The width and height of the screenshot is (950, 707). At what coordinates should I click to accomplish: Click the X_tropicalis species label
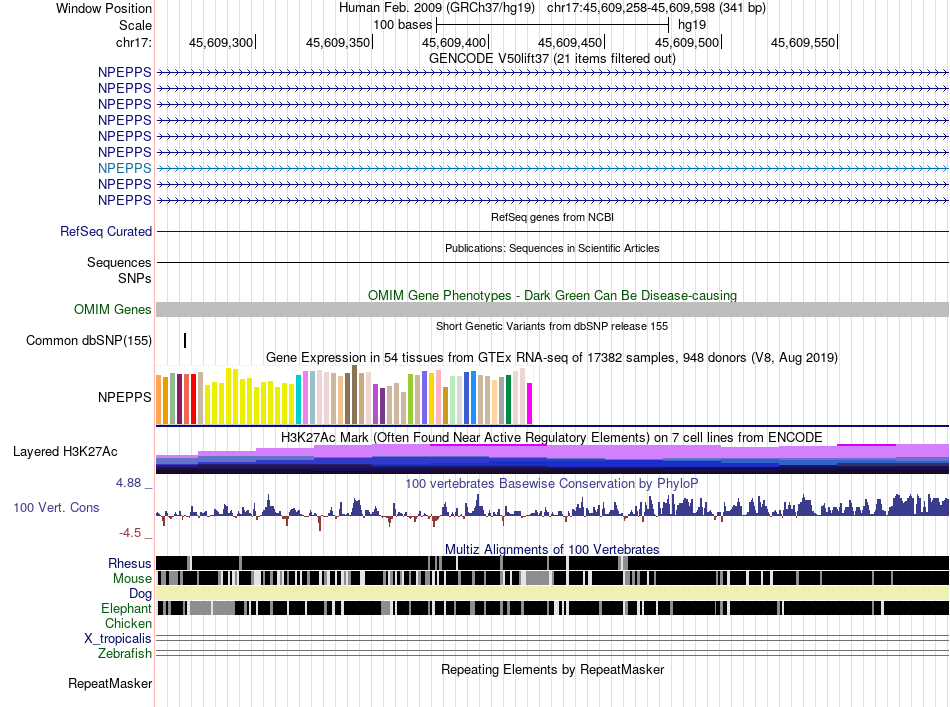118,639
